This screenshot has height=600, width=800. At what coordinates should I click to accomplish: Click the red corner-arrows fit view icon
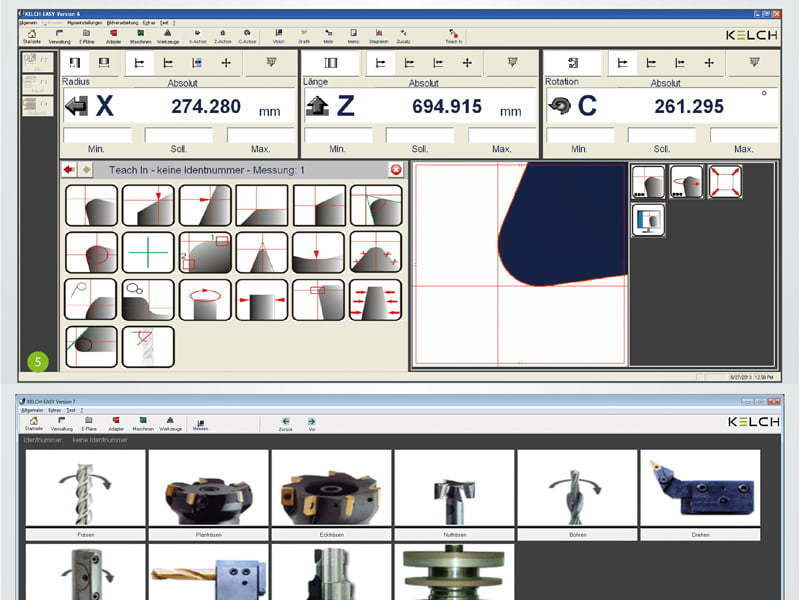pos(724,182)
